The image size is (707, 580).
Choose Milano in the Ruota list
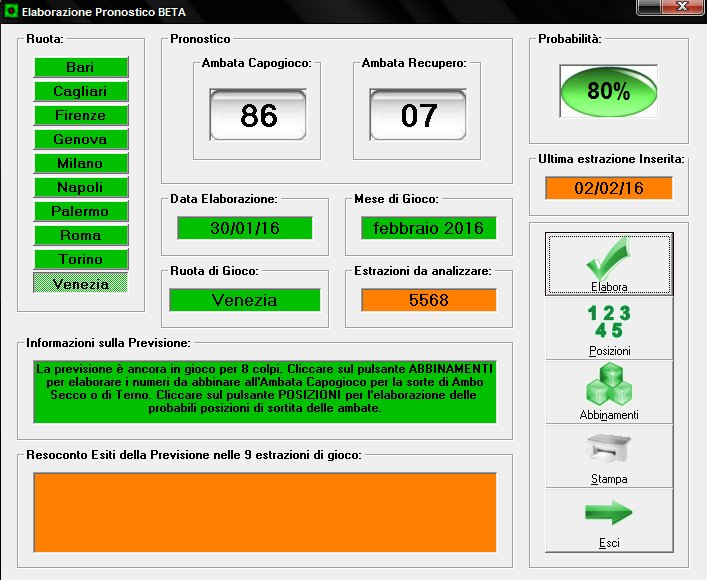pyautogui.click(x=81, y=163)
